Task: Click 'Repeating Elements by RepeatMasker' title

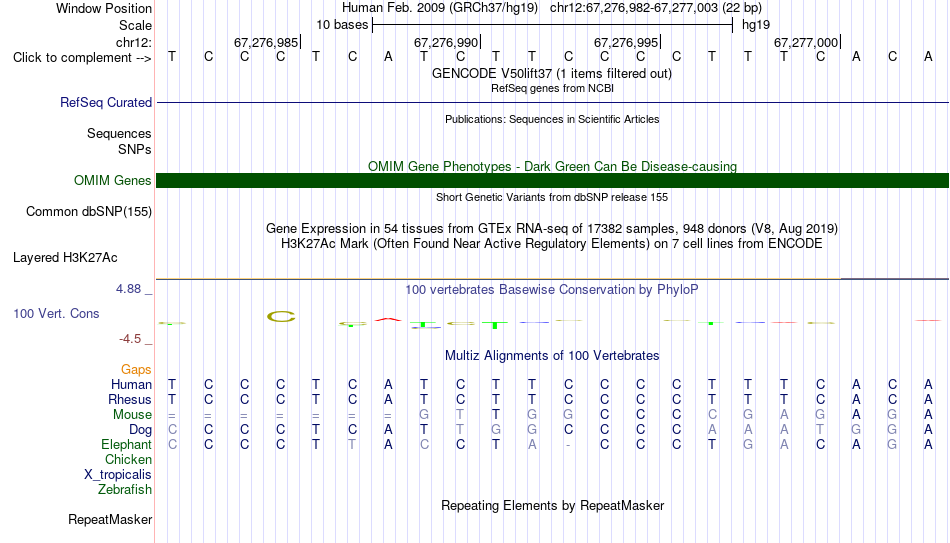Action: click(552, 505)
